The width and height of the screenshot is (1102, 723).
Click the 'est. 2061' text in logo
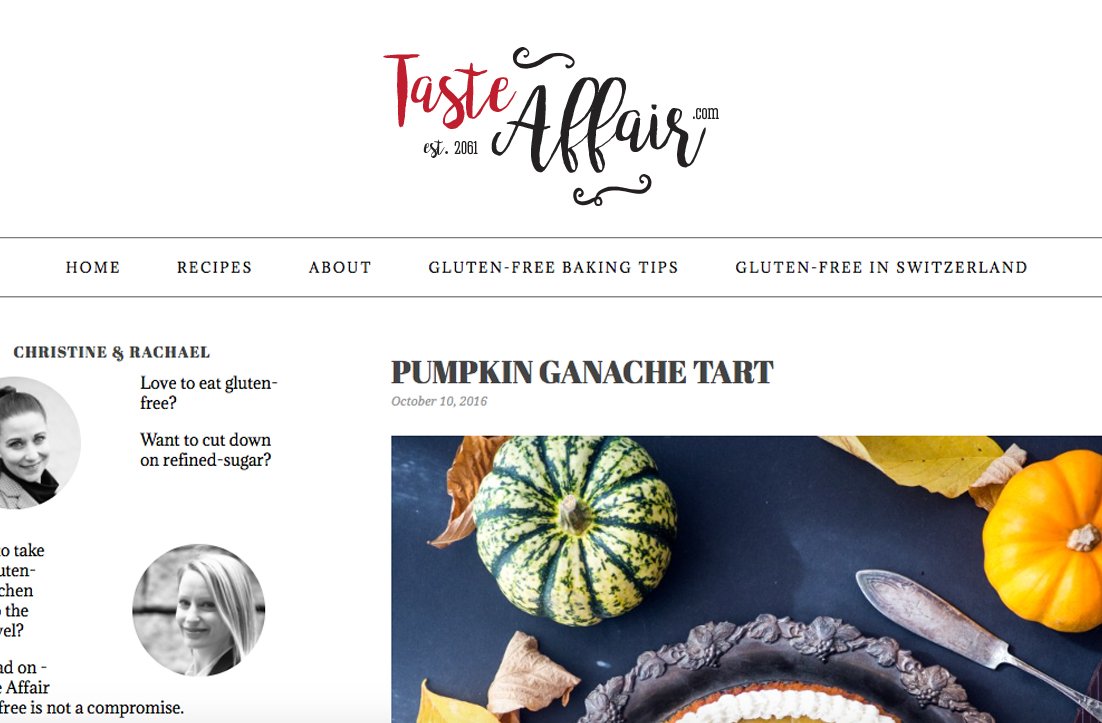coord(450,148)
